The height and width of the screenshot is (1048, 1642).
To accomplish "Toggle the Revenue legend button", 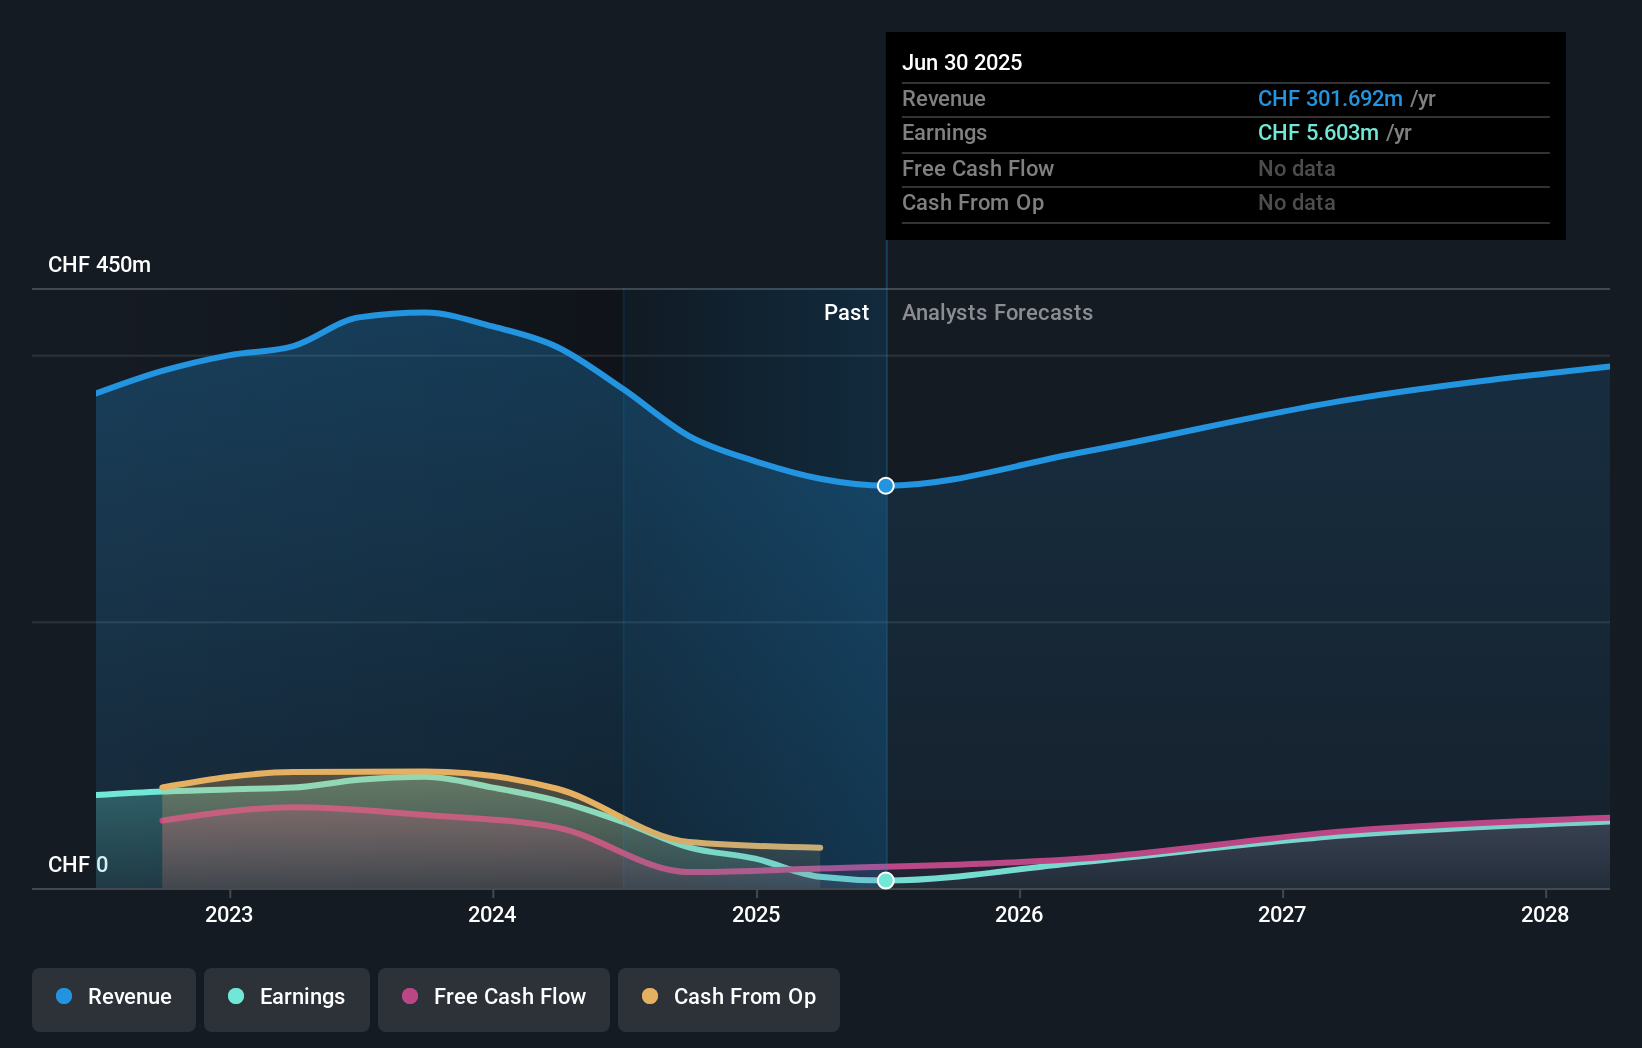I will tap(114, 999).
